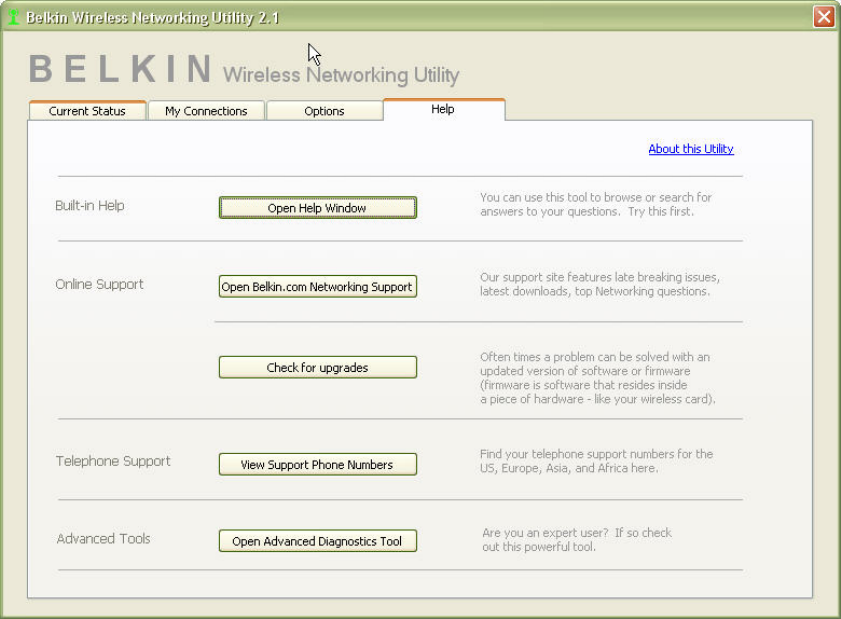The width and height of the screenshot is (841, 619).
Task: Click the 'US, Europe, Asia, and Africa' description
Action: click(596, 461)
